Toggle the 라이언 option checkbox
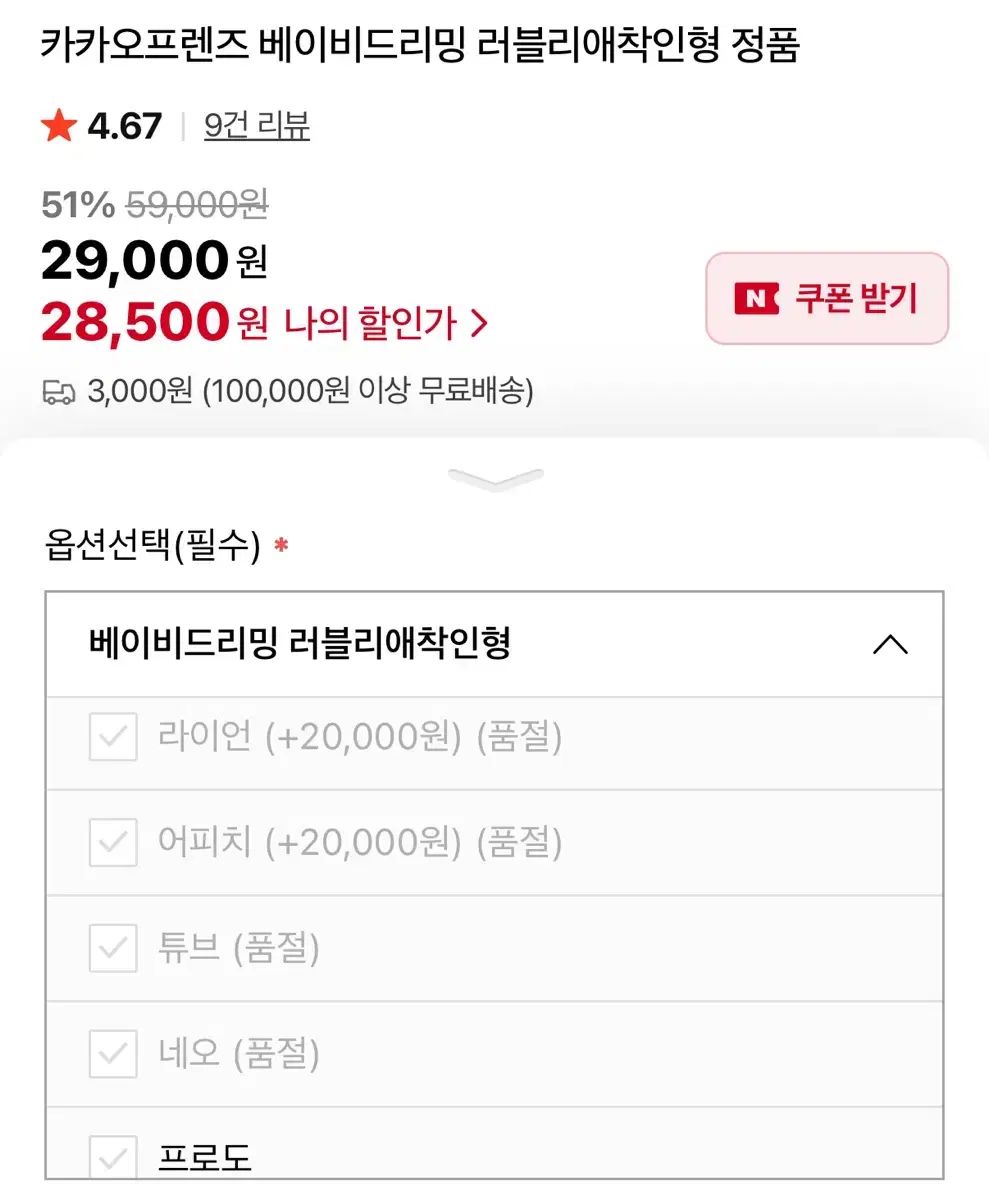This screenshot has width=989, height=1200. (113, 738)
